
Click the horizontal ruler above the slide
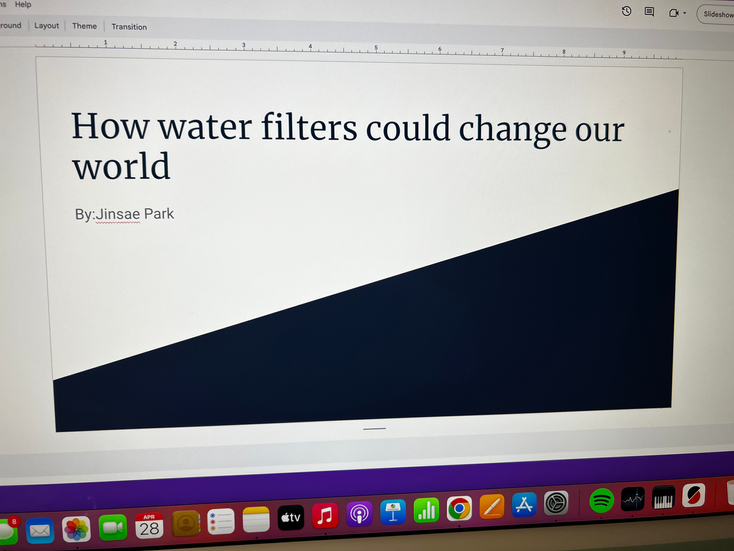pos(358,49)
